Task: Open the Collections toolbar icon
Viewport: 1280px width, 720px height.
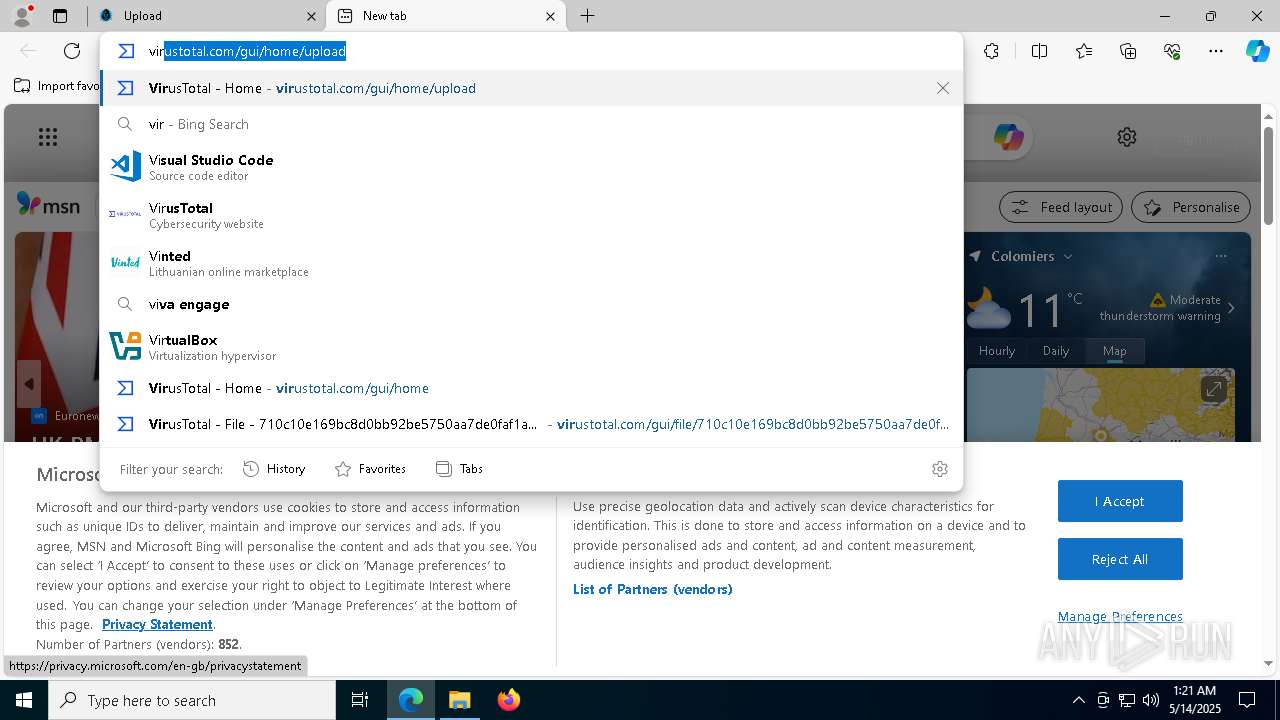Action: [x=1128, y=51]
